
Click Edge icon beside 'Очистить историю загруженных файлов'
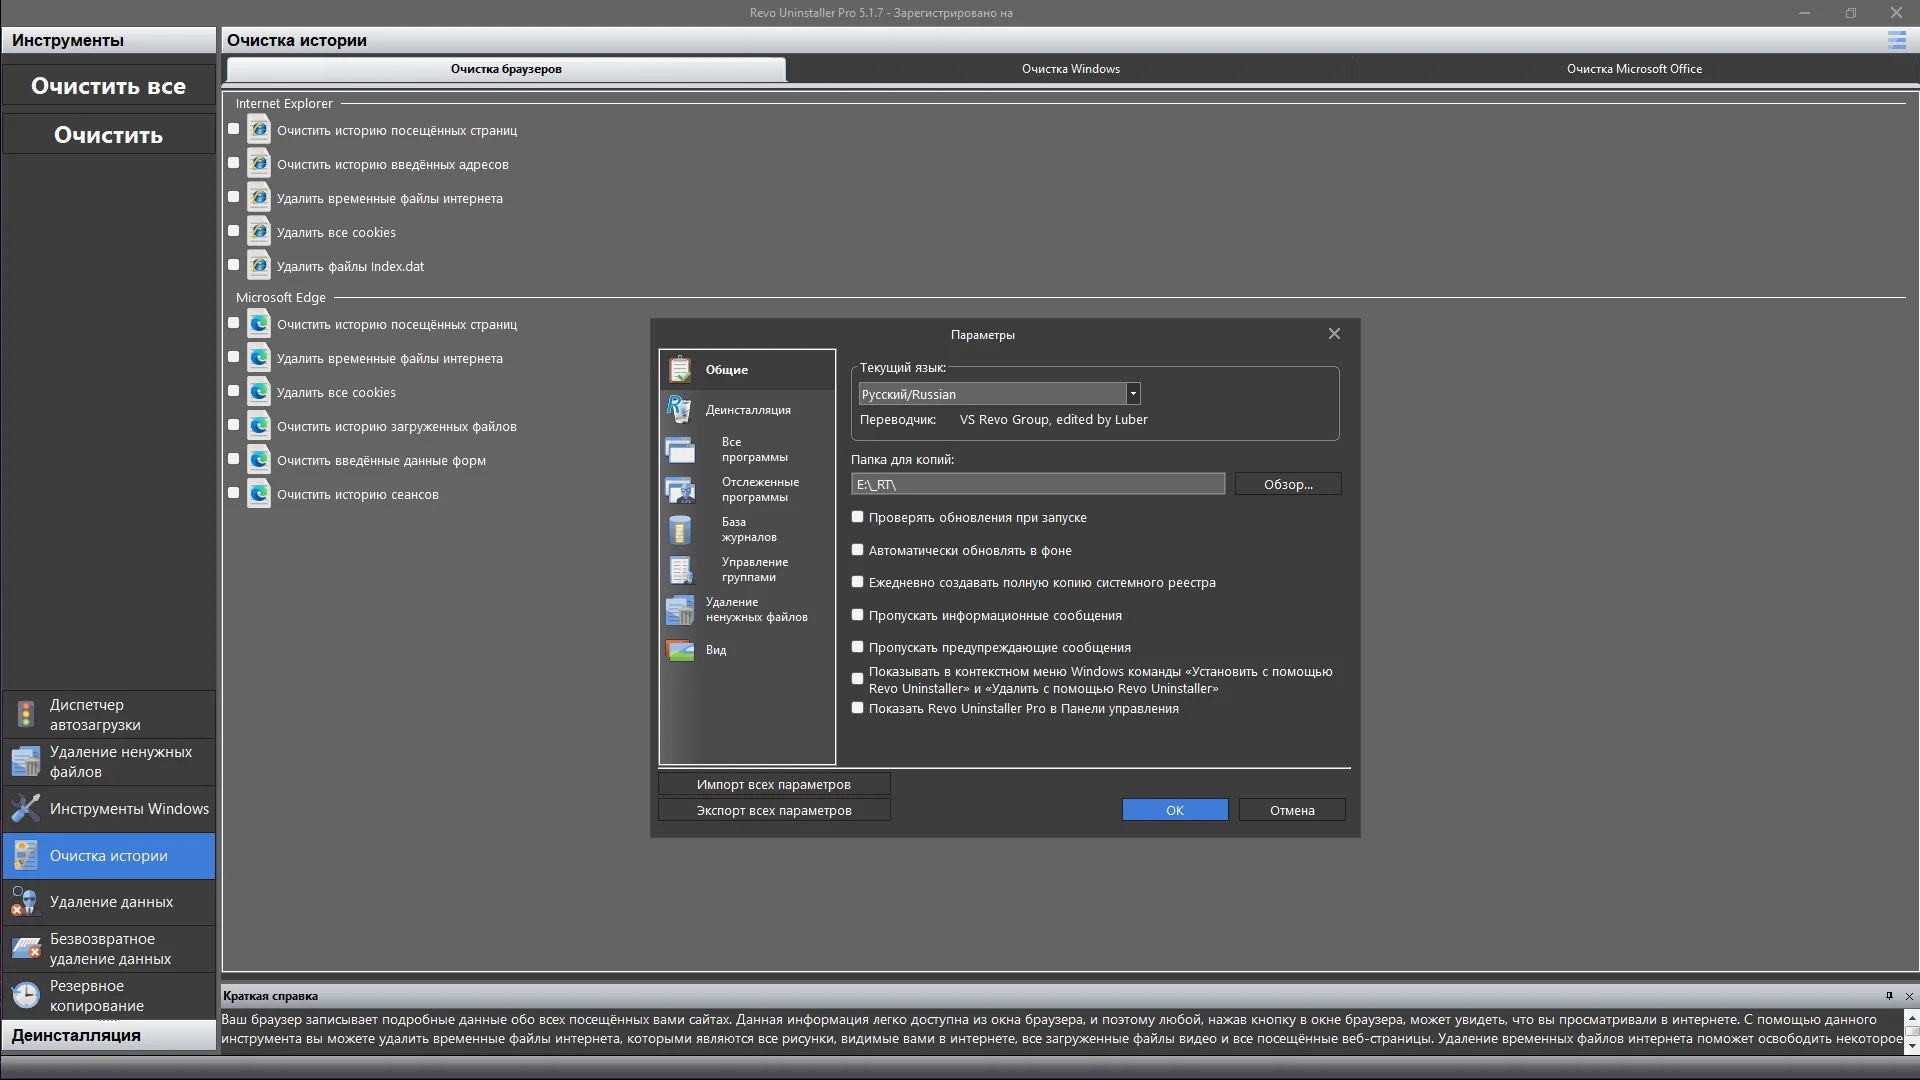coord(259,426)
